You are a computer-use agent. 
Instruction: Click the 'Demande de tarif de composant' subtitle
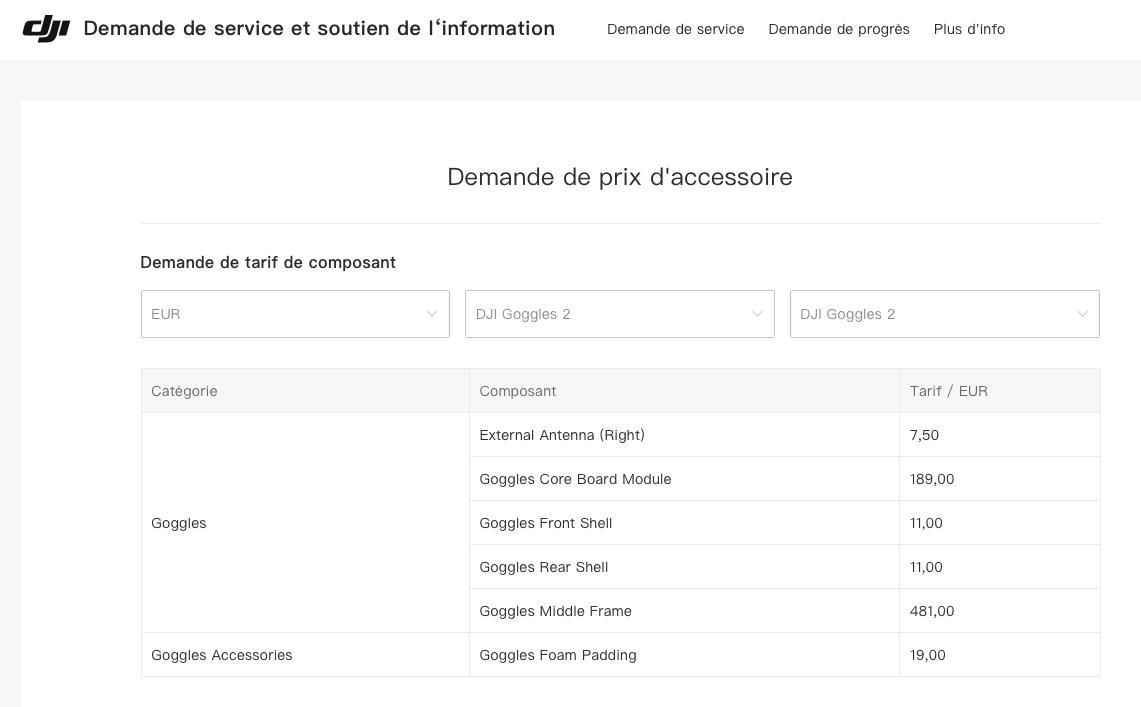(x=268, y=263)
